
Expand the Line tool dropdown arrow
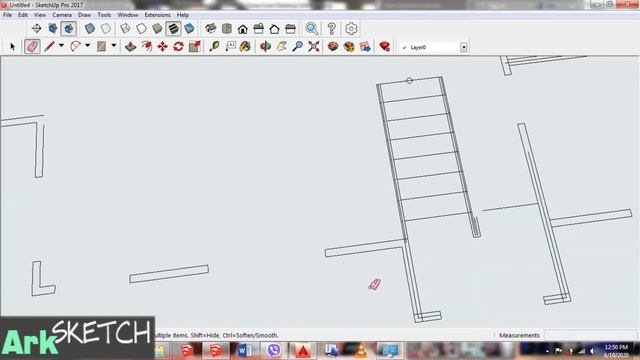pos(61,45)
